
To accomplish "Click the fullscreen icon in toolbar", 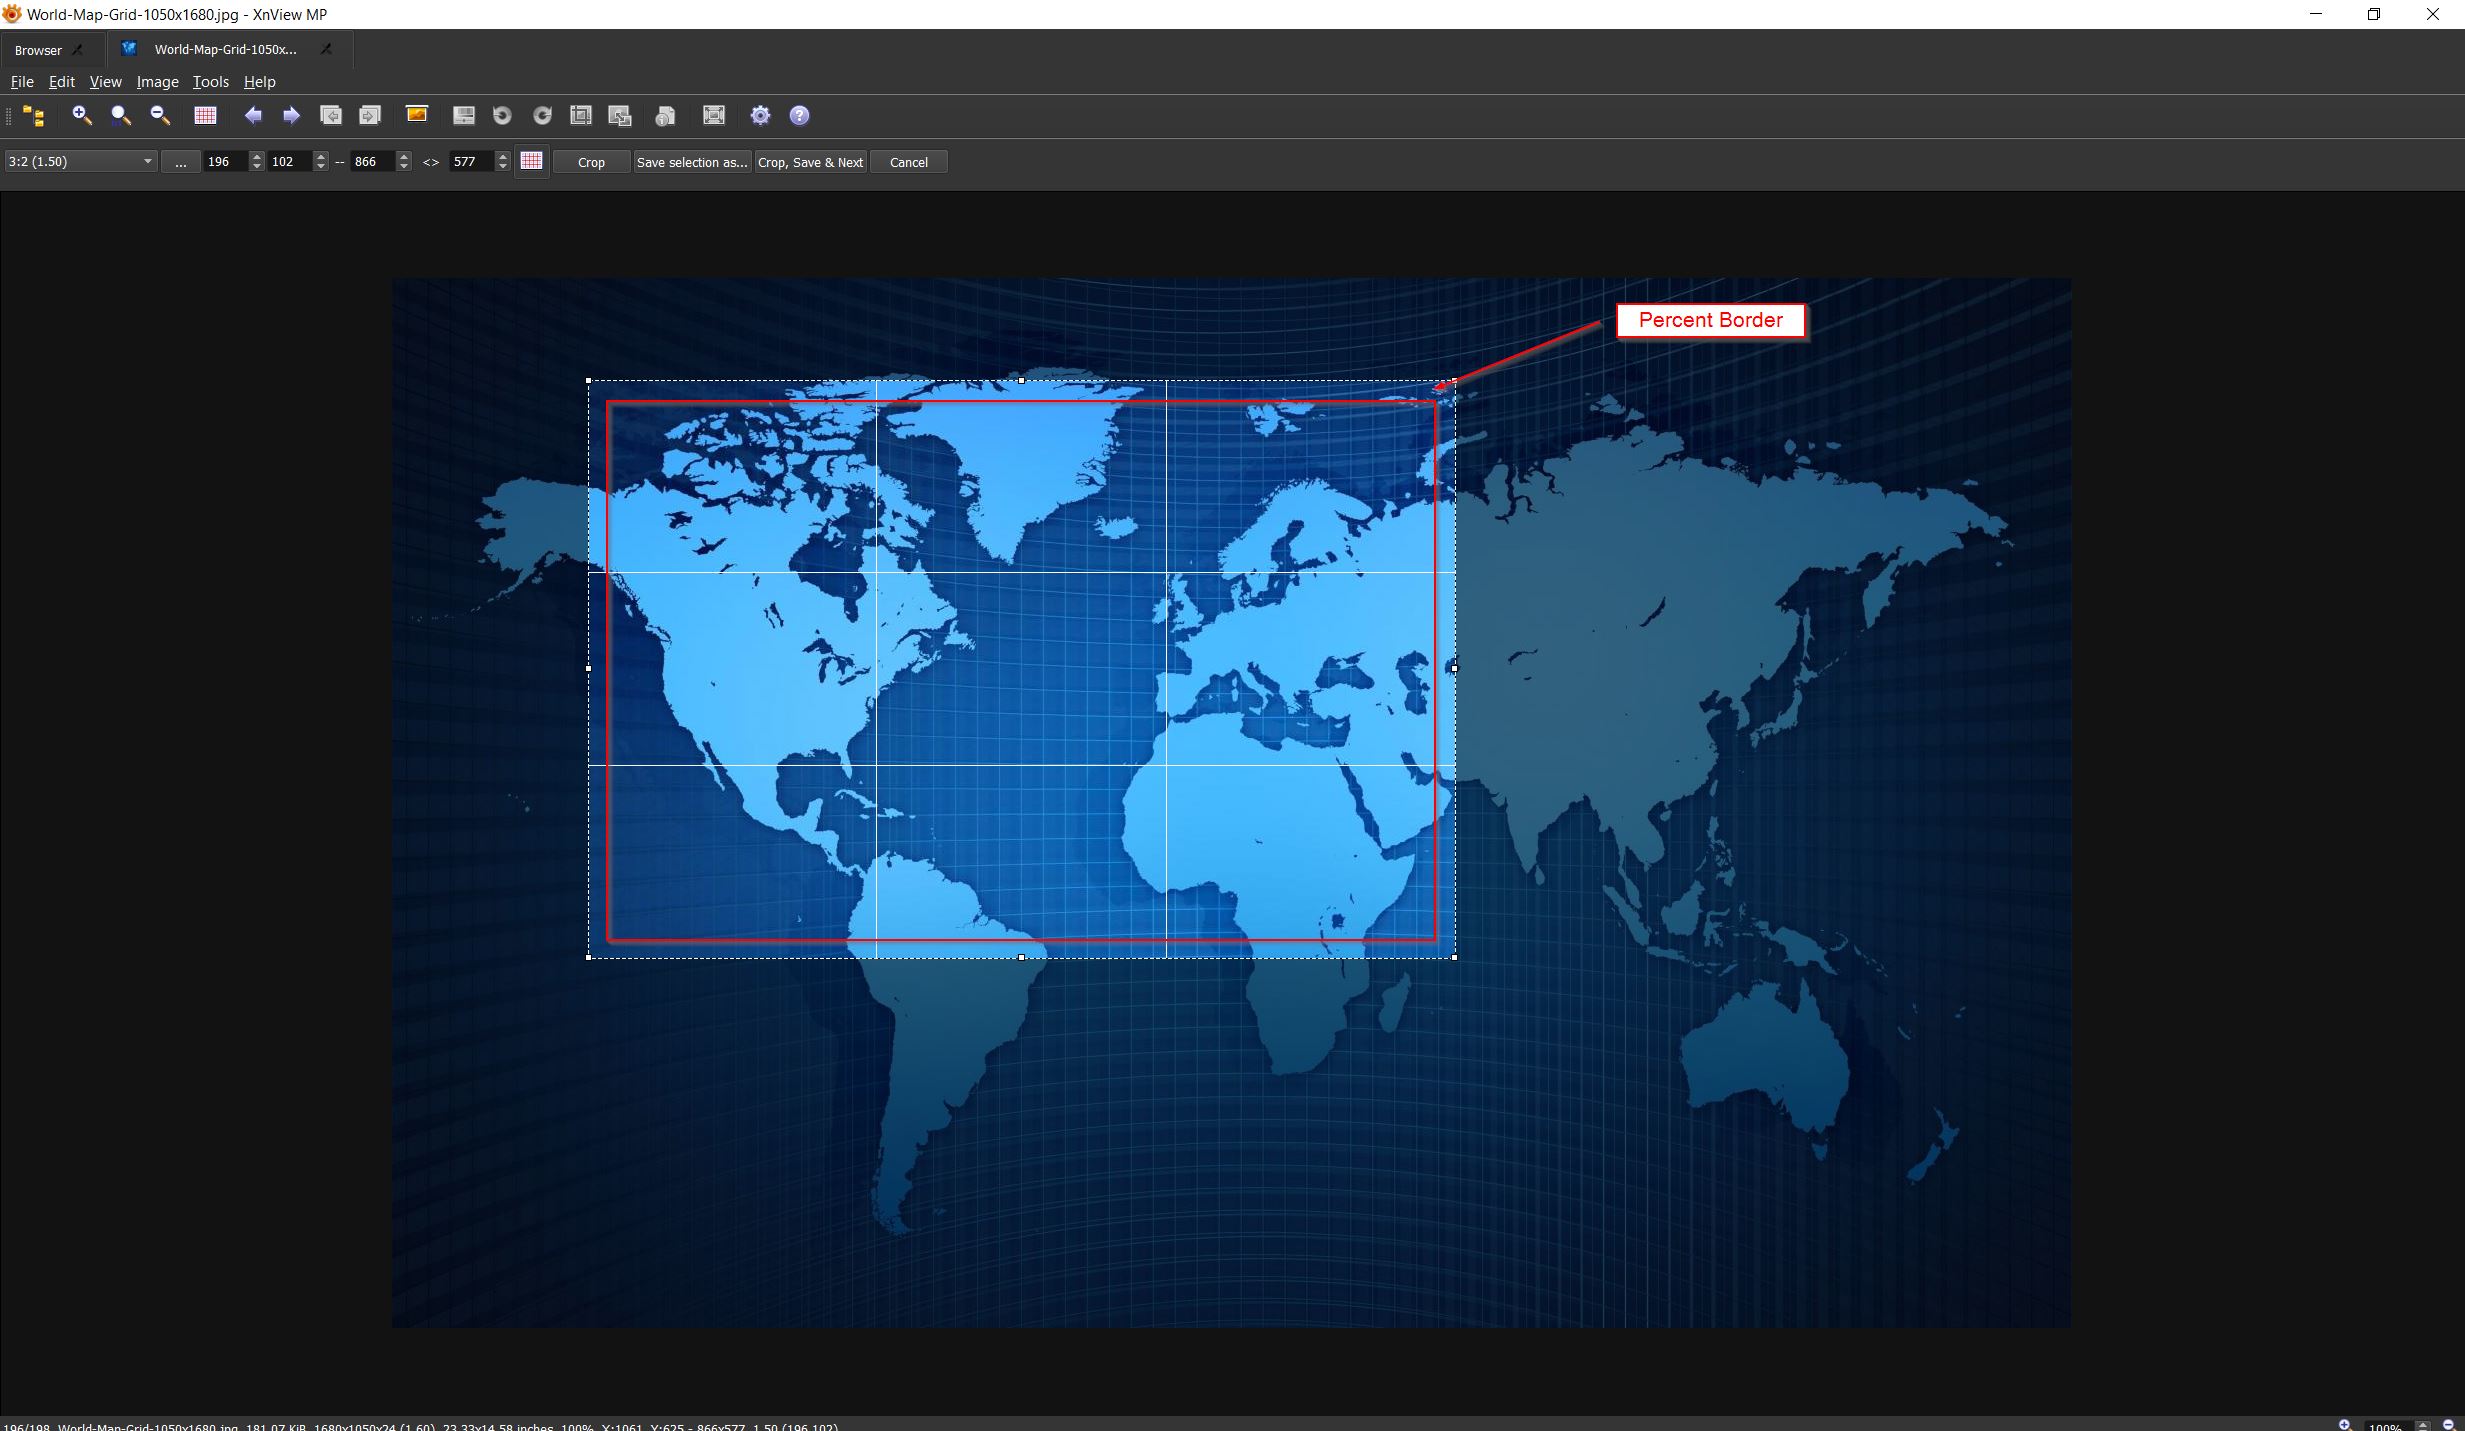I will click(x=713, y=116).
